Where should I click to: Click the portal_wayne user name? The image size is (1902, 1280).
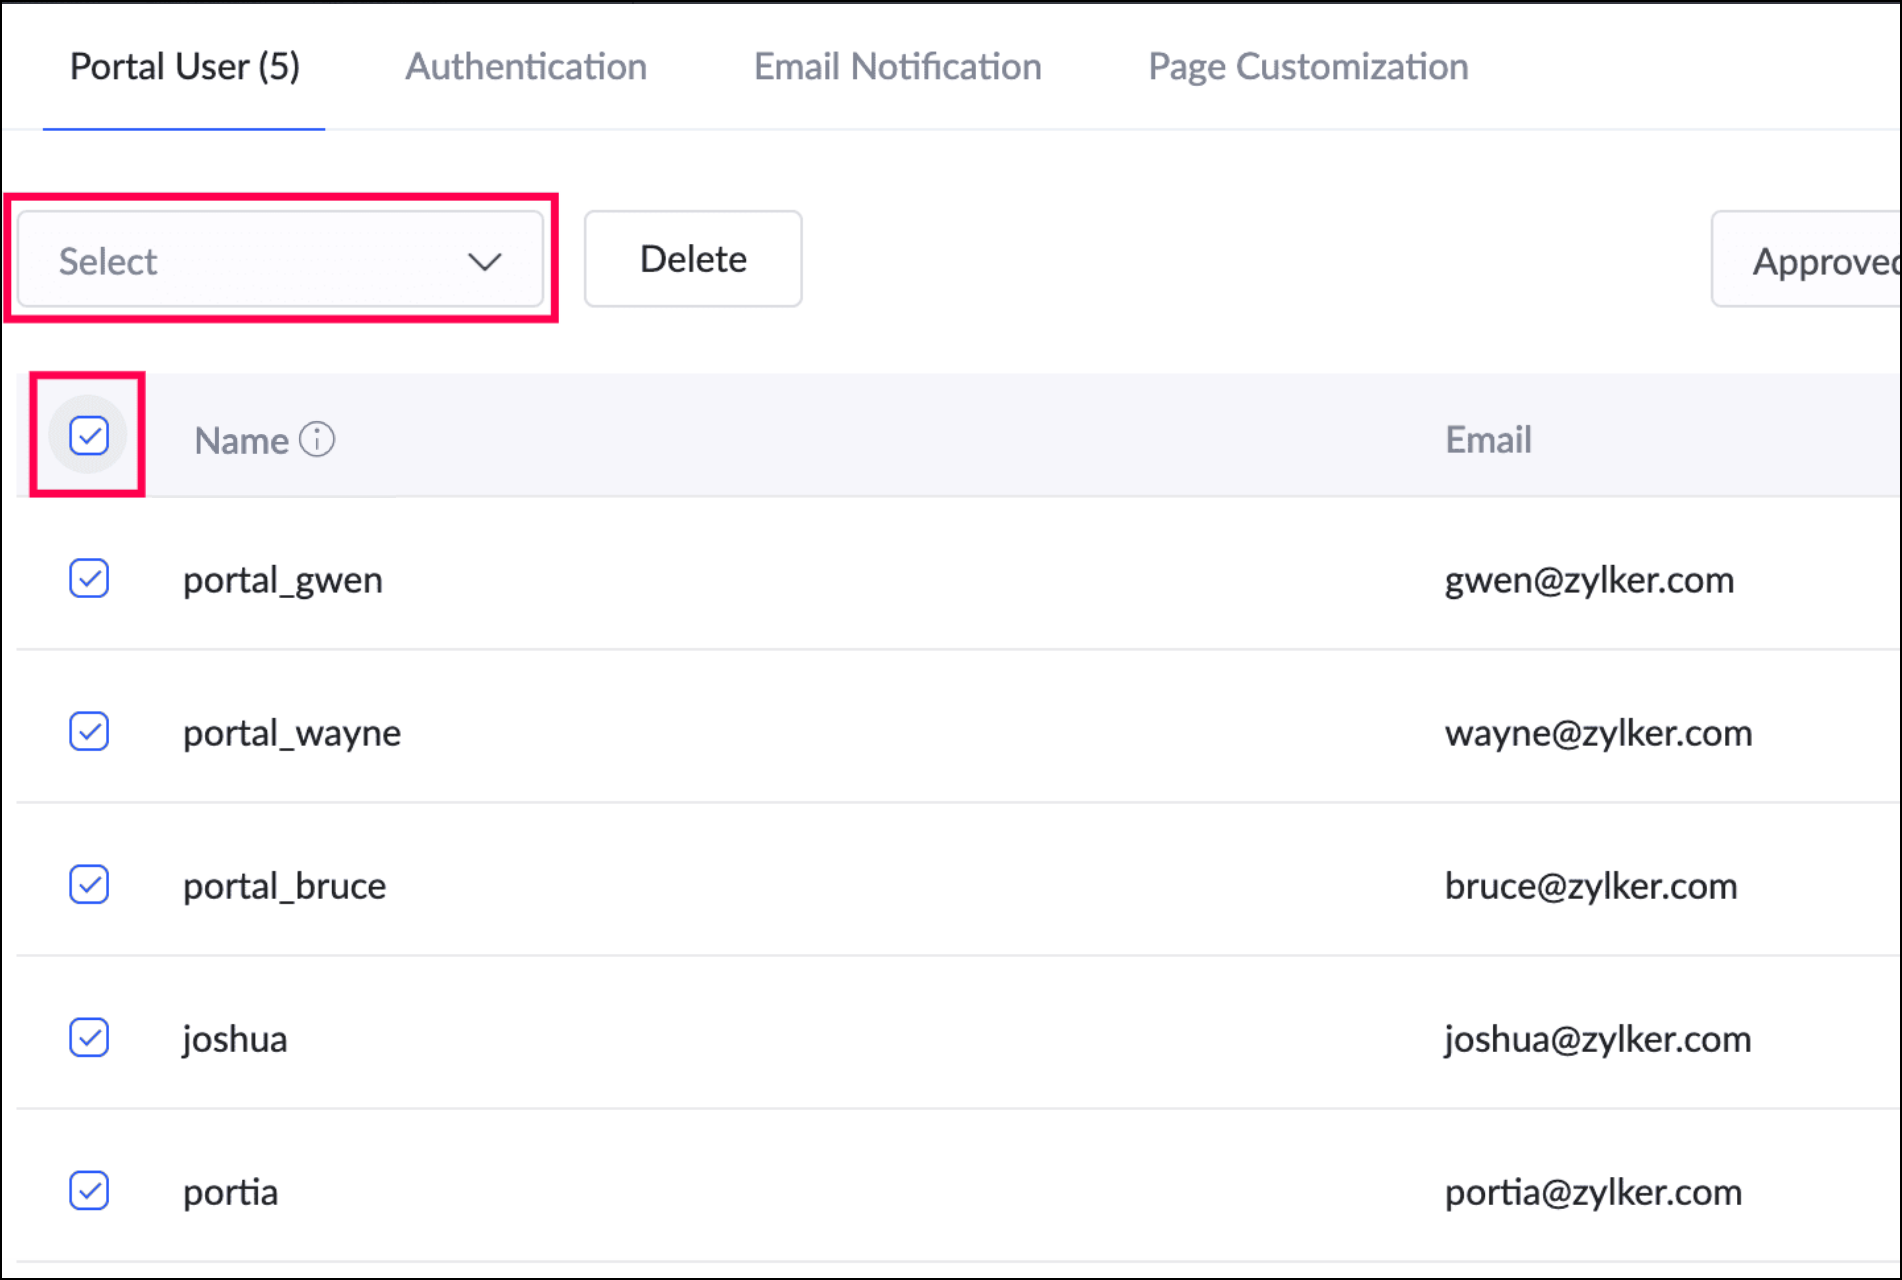(x=291, y=733)
